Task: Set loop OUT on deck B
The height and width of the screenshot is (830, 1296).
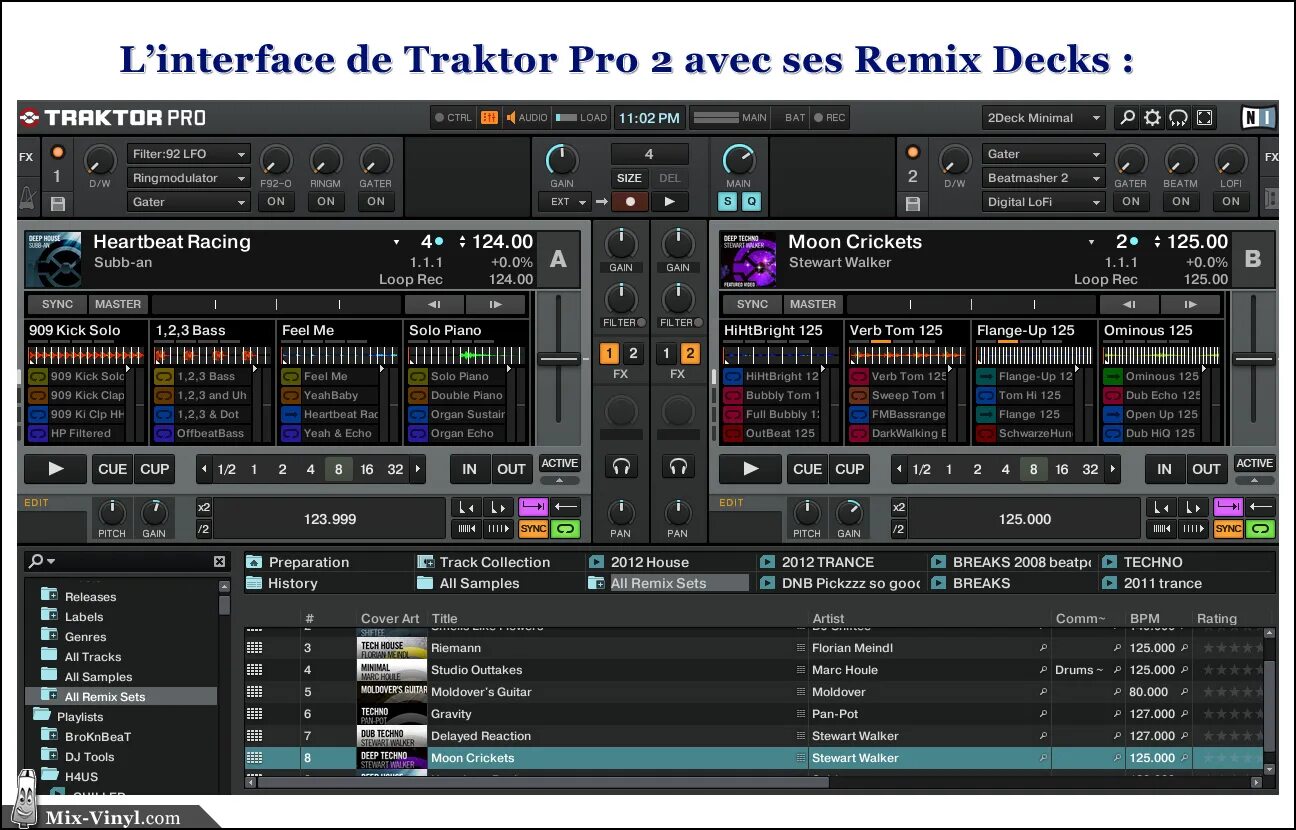Action: (x=1206, y=469)
